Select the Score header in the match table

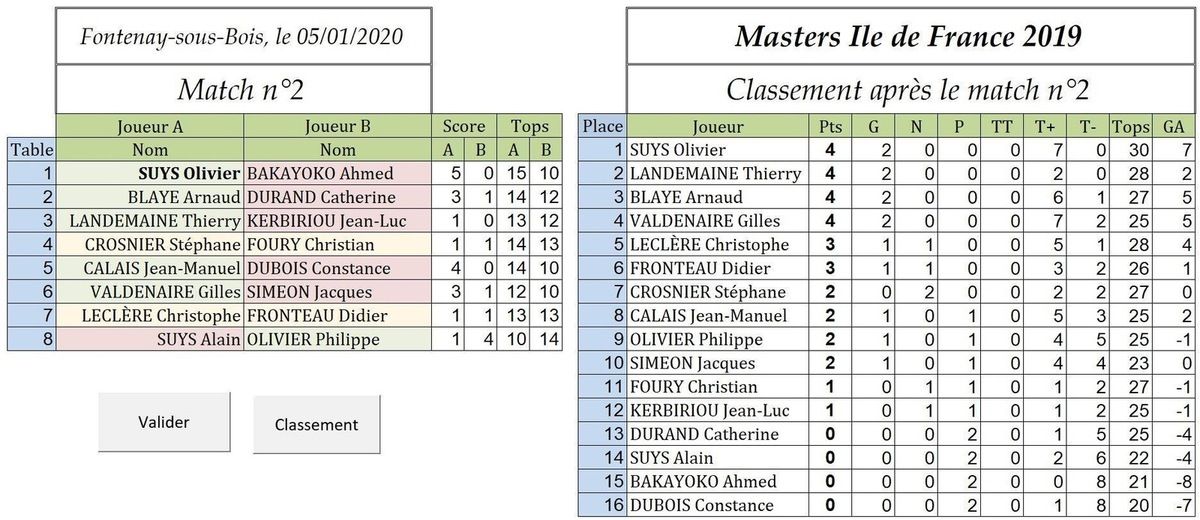(x=464, y=126)
